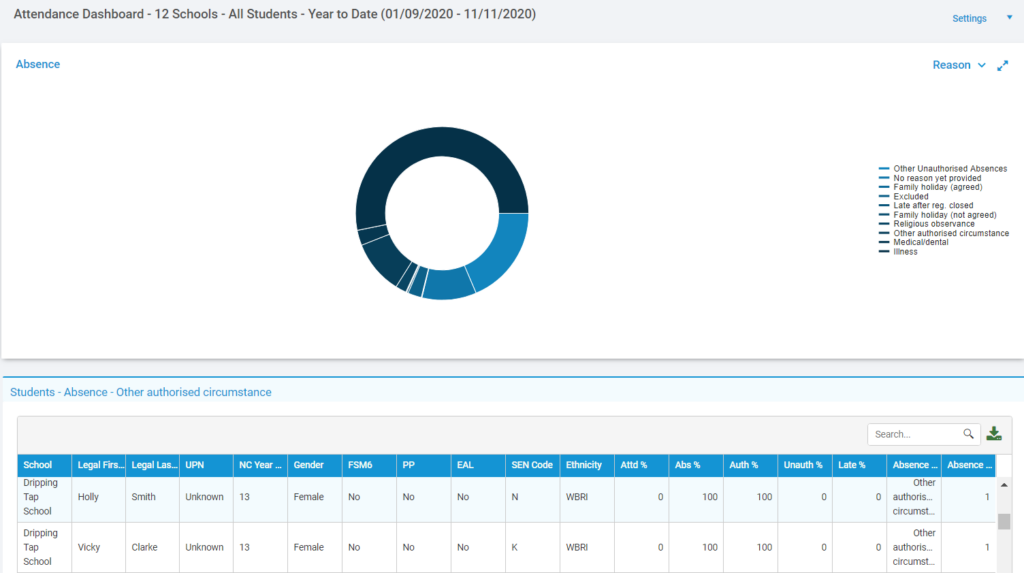The image size is (1024, 573).
Task: Open the Settings dropdown arrow
Action: point(1009,18)
